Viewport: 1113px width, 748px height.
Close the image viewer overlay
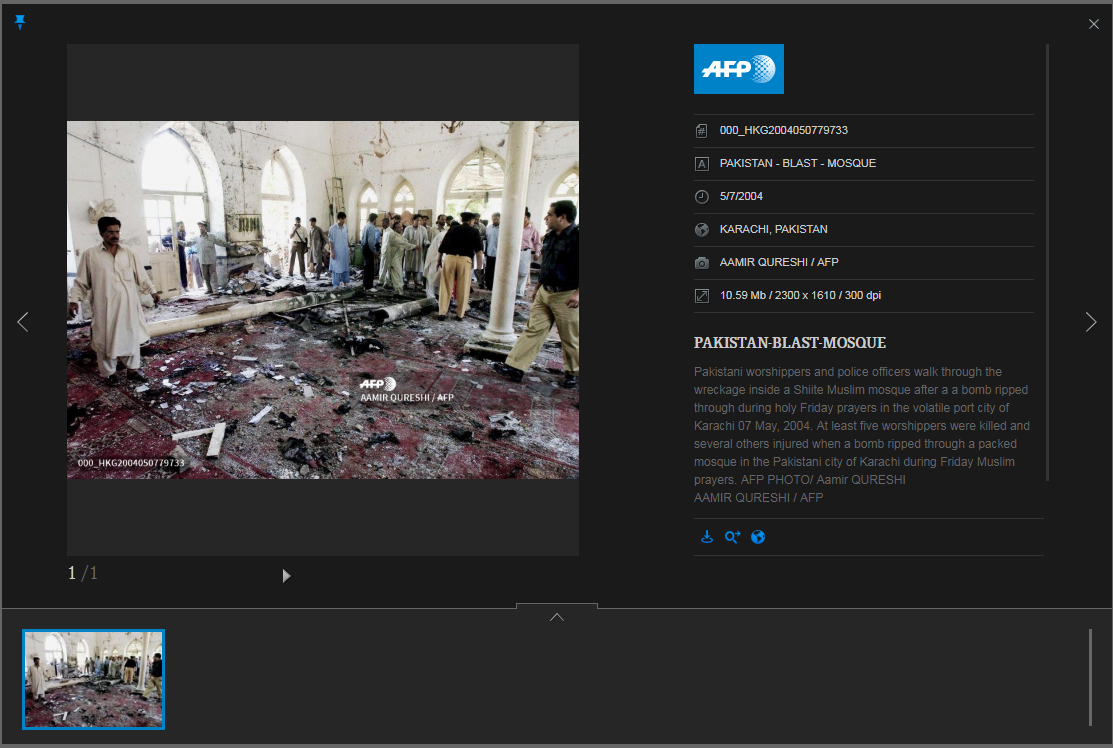(1093, 24)
